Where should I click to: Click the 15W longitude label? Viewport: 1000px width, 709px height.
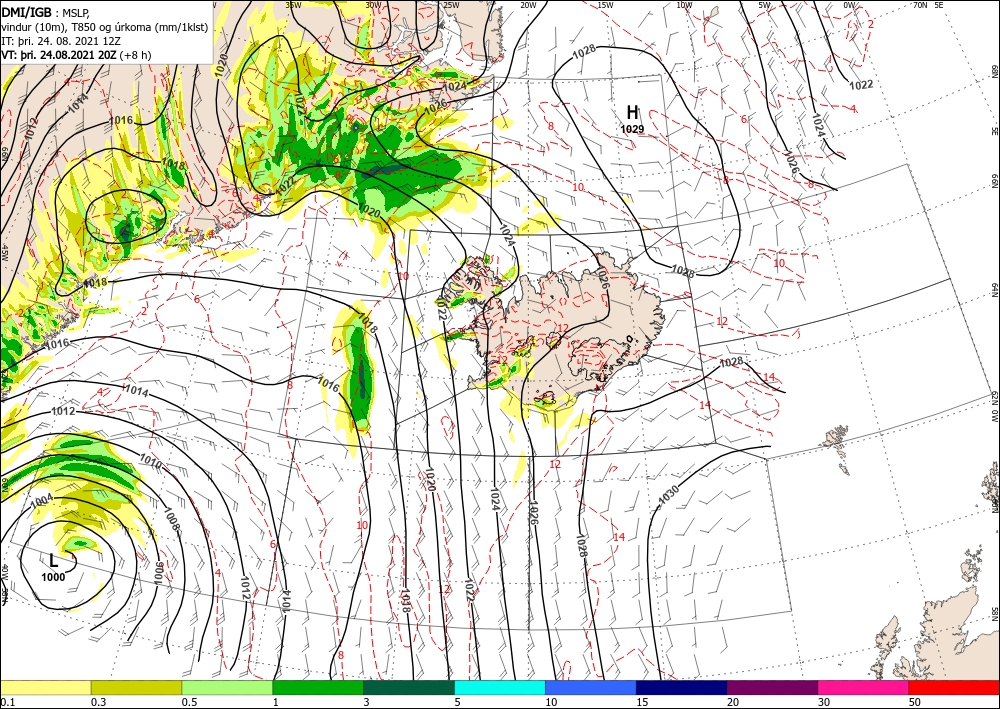605,5
